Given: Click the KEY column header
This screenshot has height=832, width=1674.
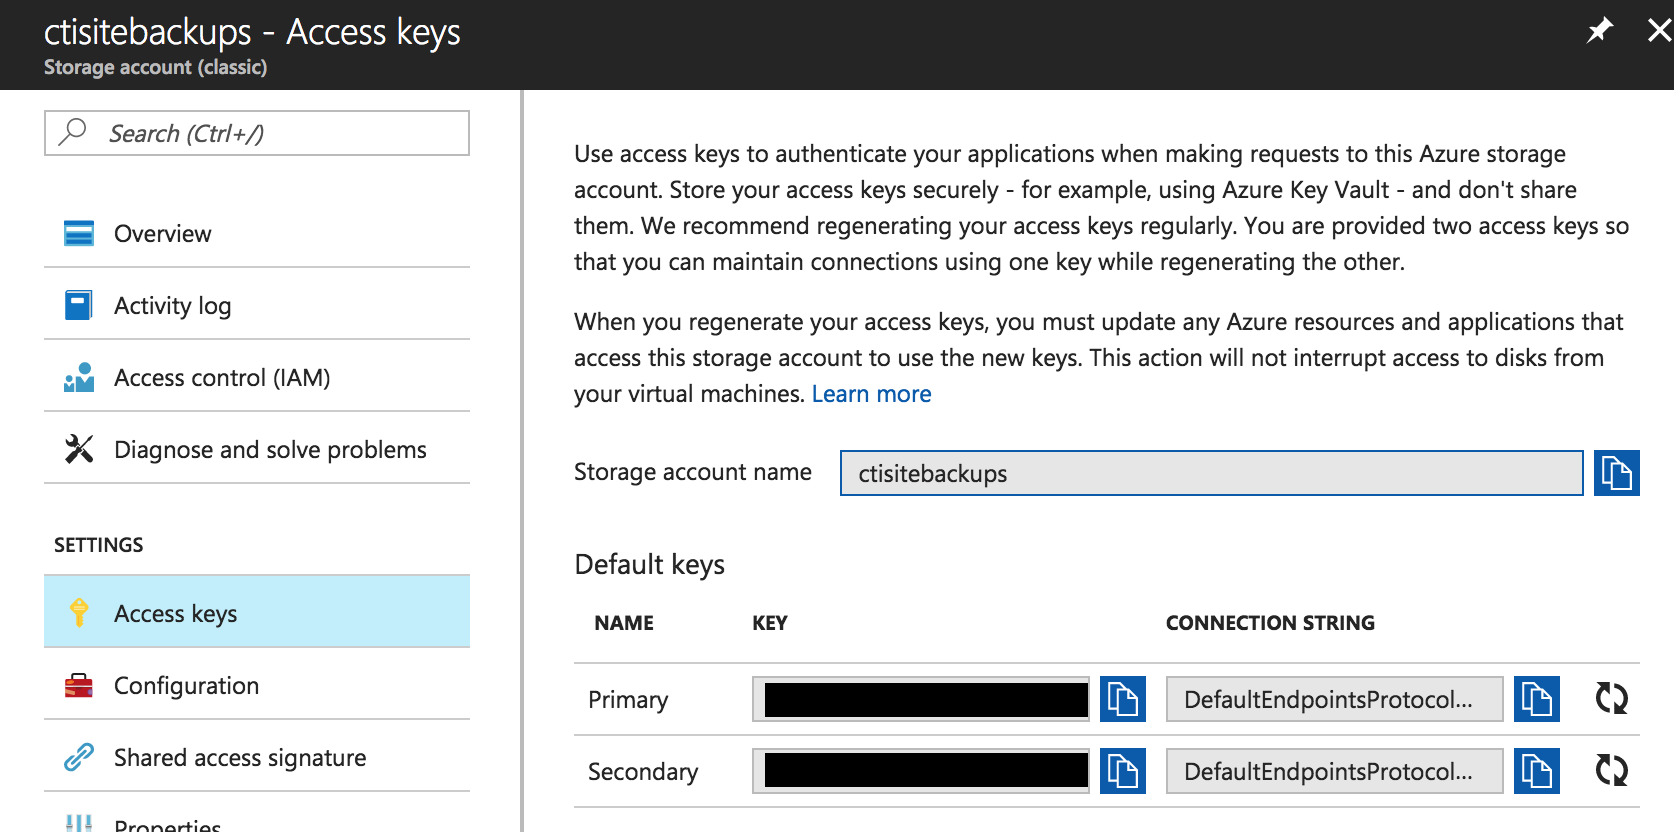Looking at the screenshot, I should [x=770, y=623].
